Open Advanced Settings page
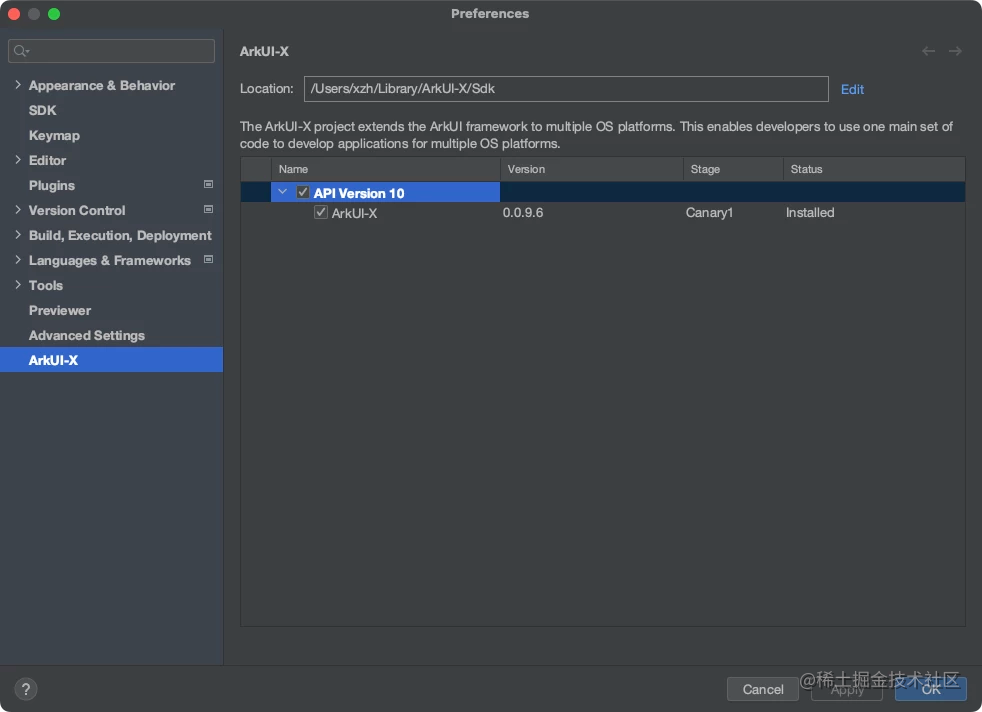 click(87, 336)
